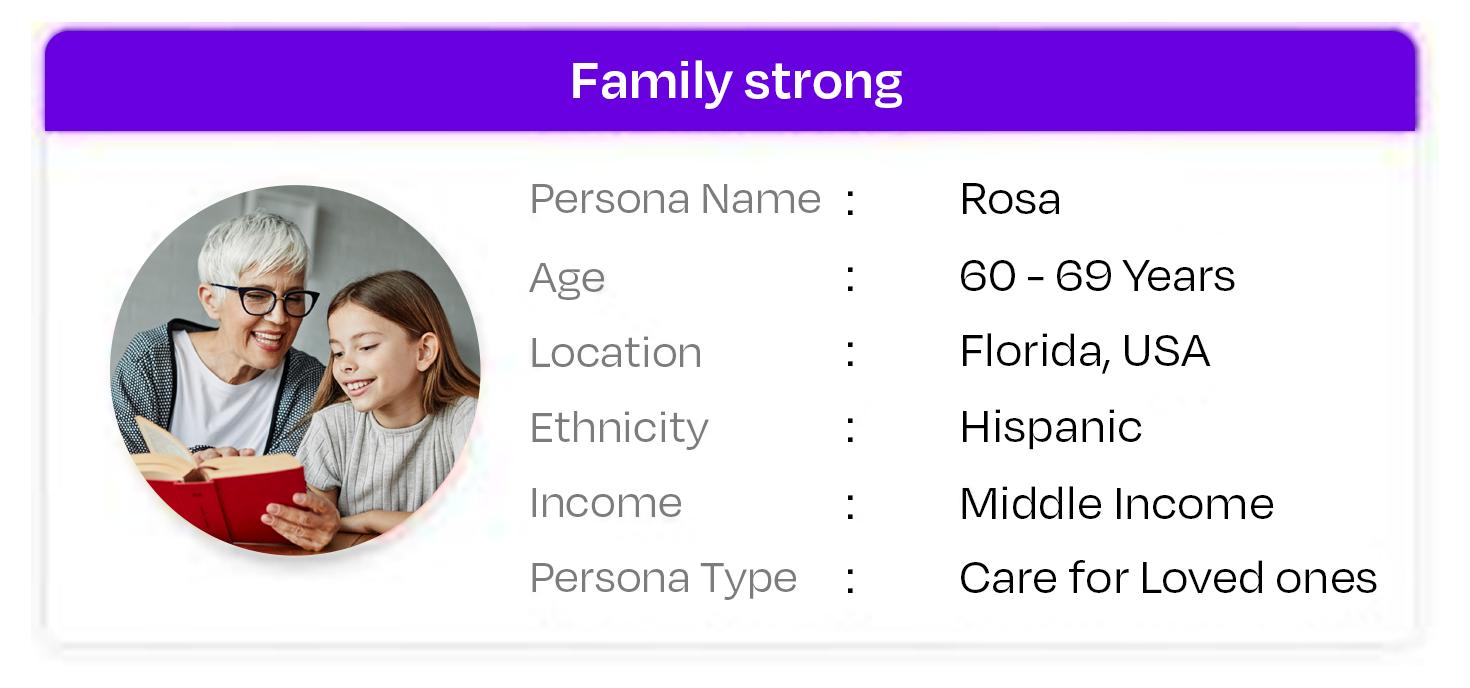Click the 60 - 69 Years value
The width and height of the screenshot is (1470, 688).
pyautogui.click(x=1097, y=276)
